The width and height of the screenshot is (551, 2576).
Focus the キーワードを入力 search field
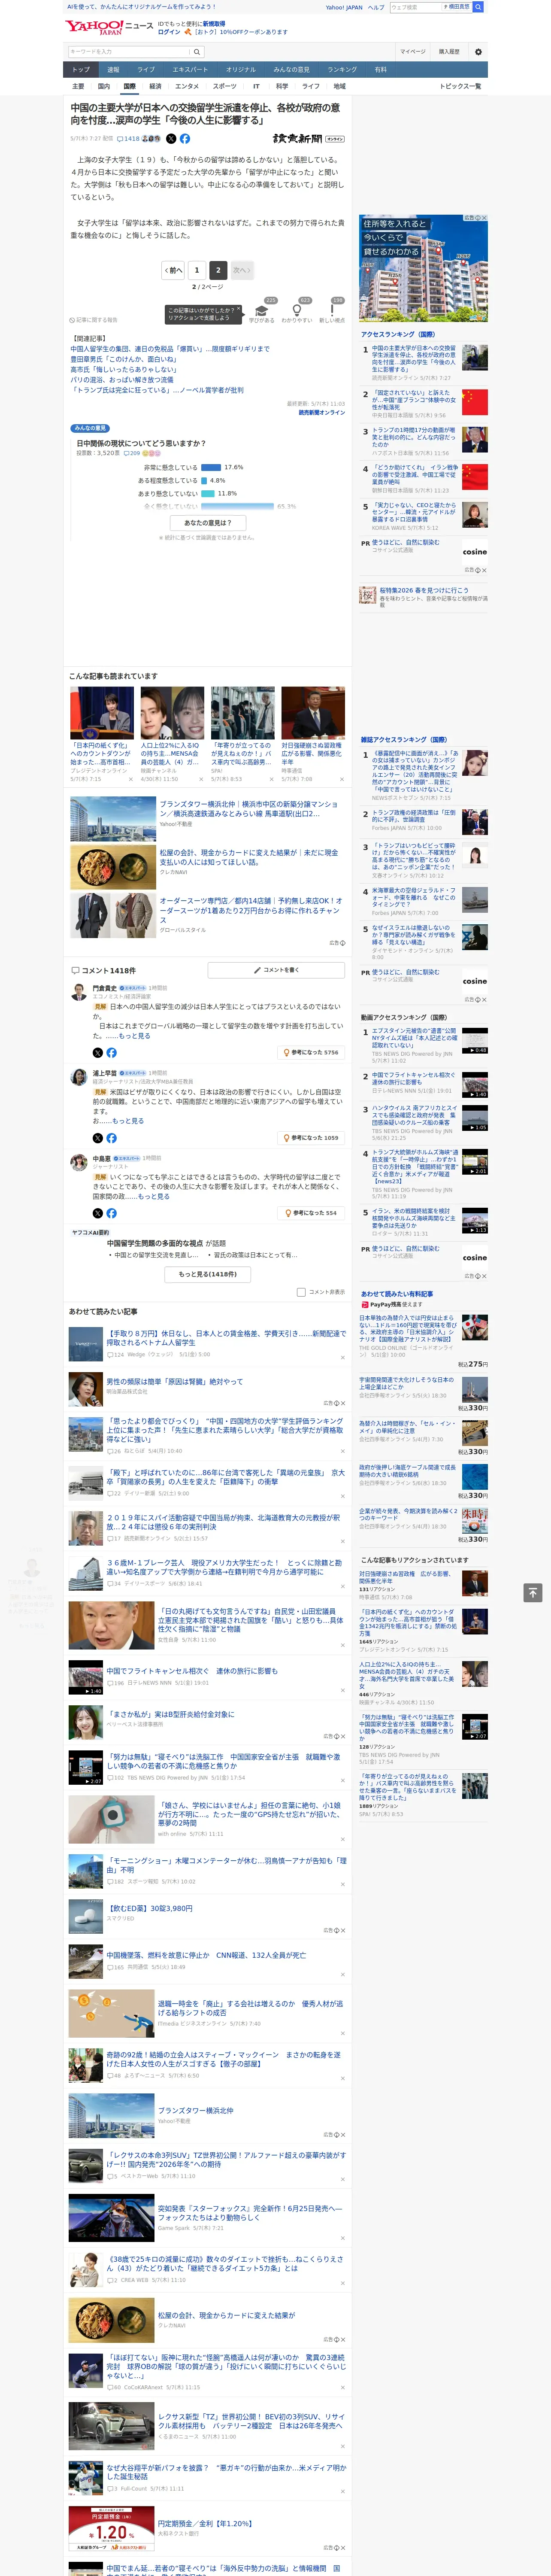129,52
